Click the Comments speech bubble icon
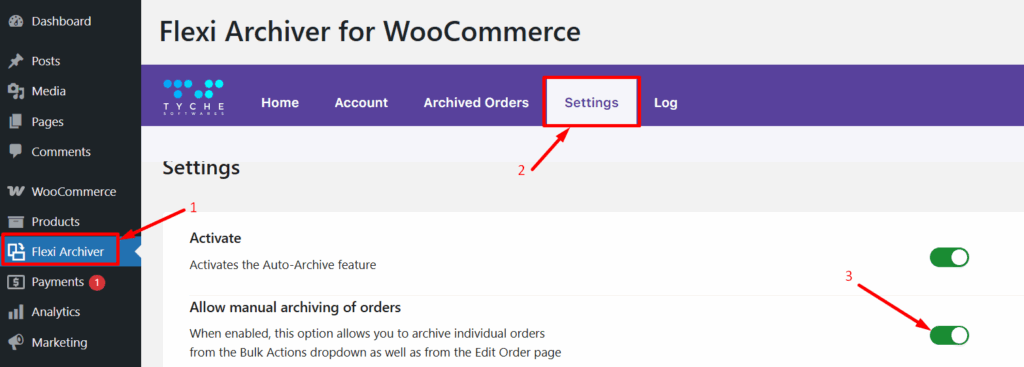Viewport: 1024px width, 367px height. pos(16,152)
